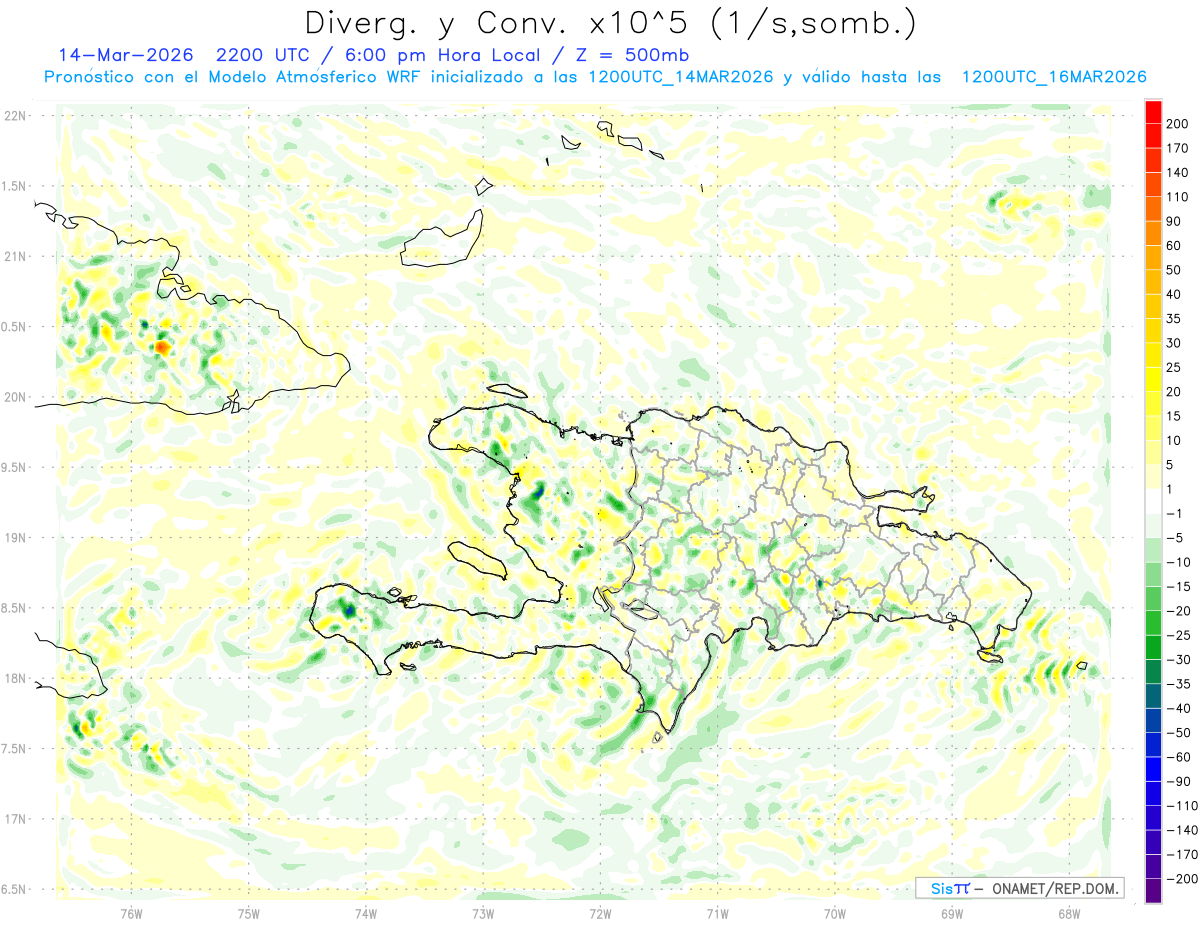The image size is (1200, 927).
Task: Click the "21N" latitude label
Action: tap(14, 256)
